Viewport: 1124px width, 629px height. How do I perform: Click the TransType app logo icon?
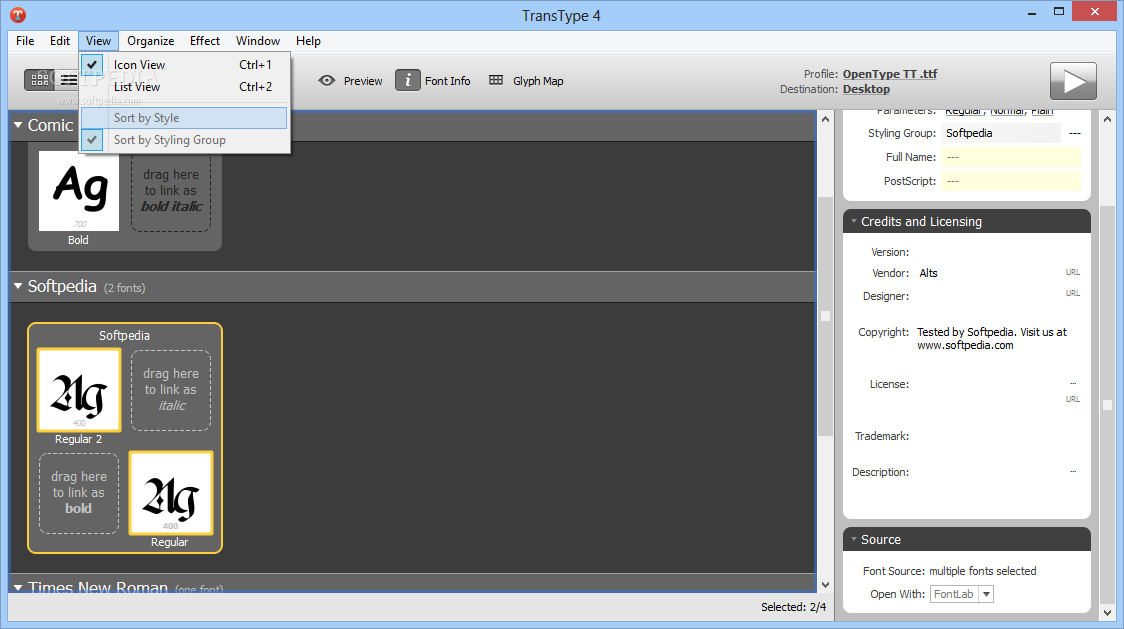click(18, 15)
